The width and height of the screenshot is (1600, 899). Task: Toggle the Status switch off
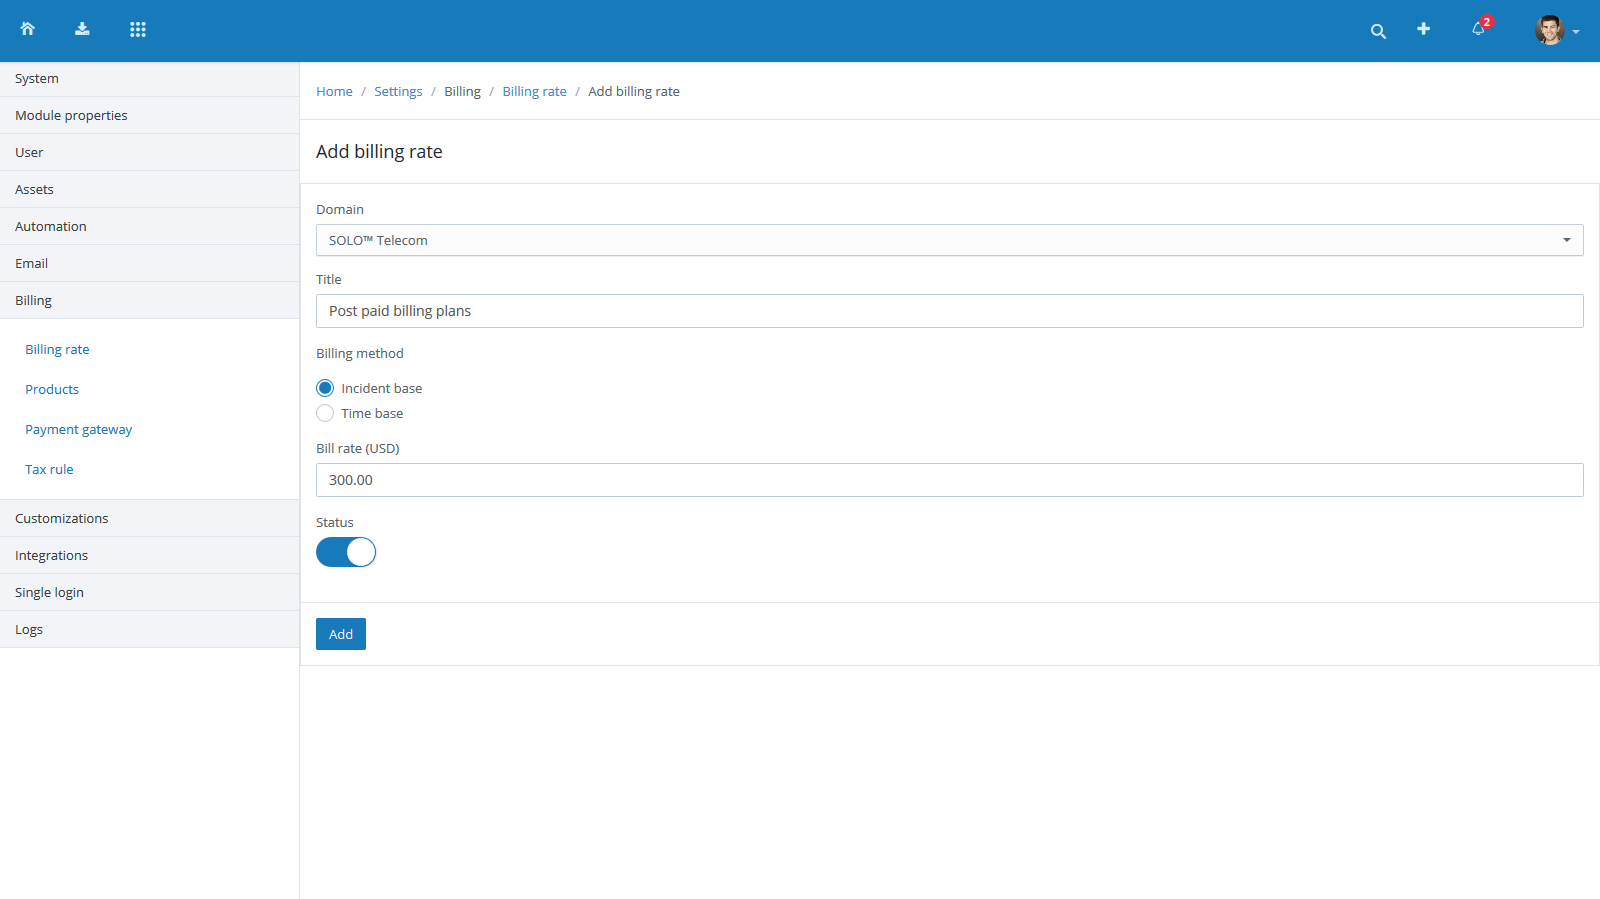(x=346, y=552)
